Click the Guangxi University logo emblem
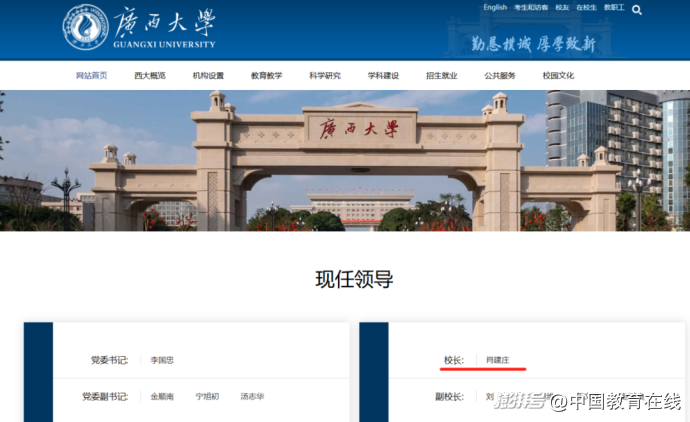The height and width of the screenshot is (422, 690). [x=86, y=29]
